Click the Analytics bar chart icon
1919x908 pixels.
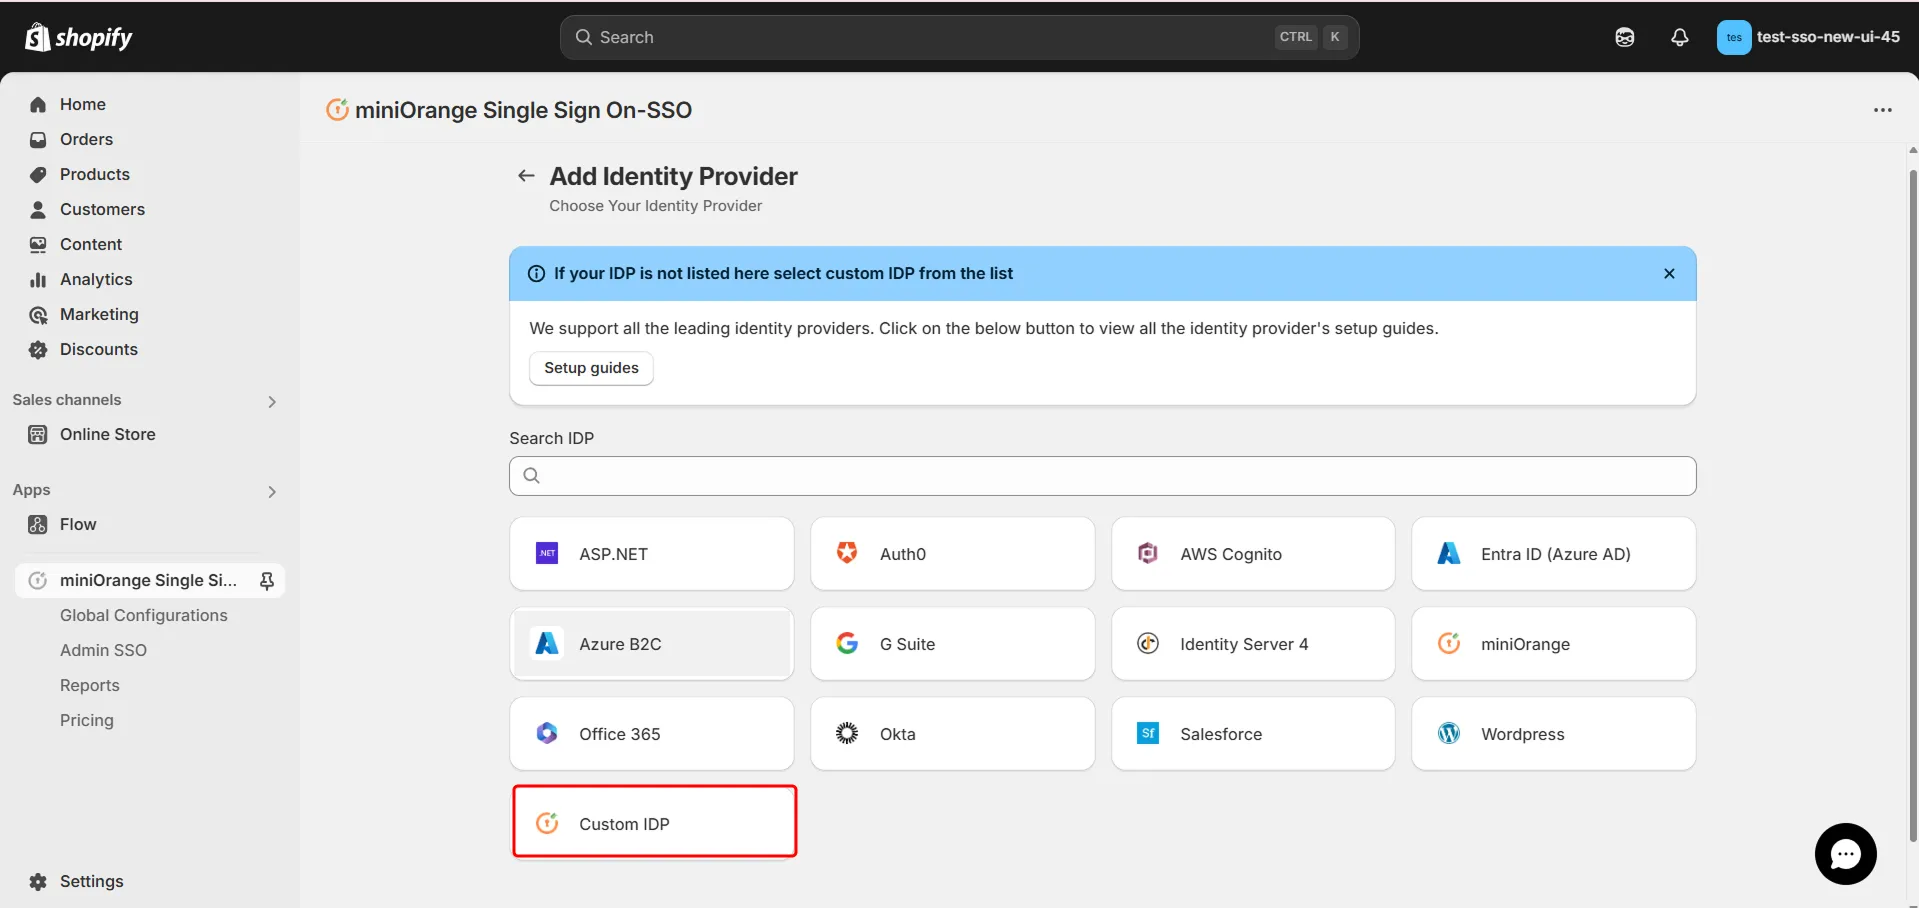[38, 279]
